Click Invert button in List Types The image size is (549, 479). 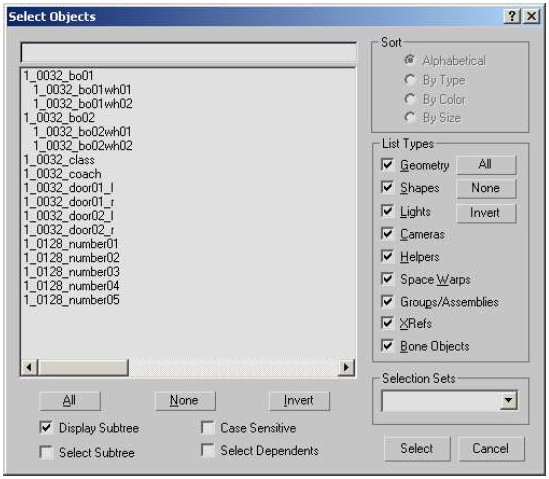point(486,213)
